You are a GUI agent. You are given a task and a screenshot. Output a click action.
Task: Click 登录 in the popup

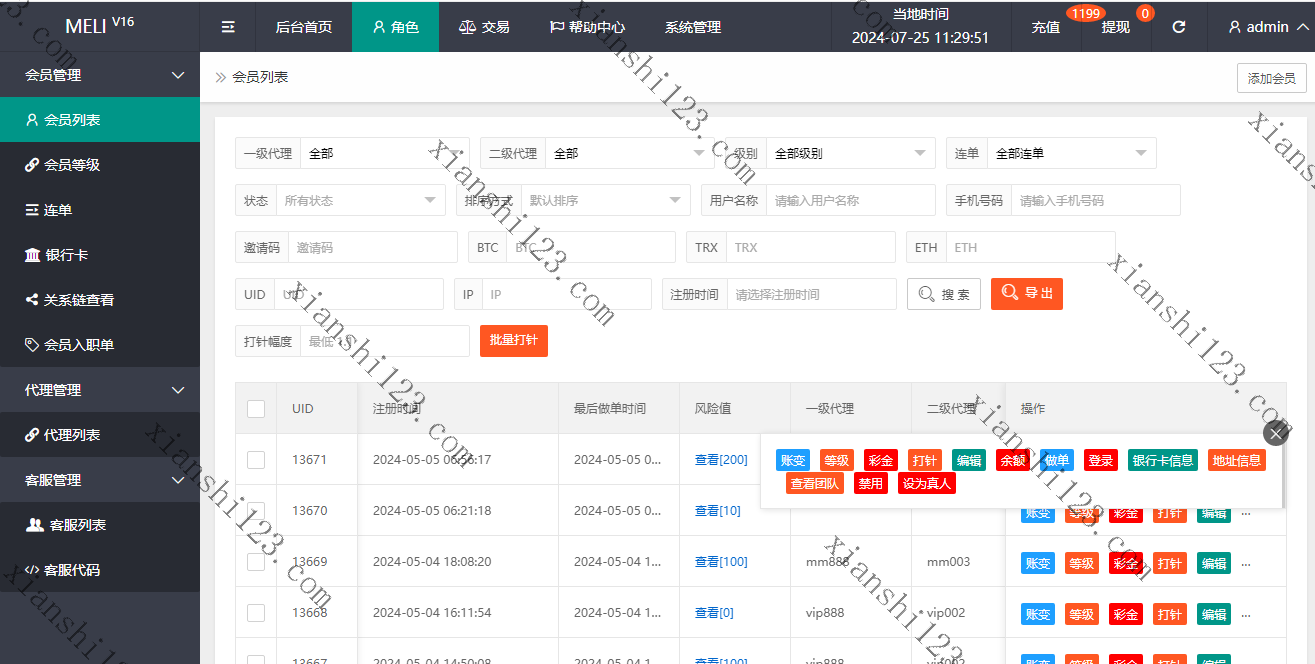click(1101, 460)
